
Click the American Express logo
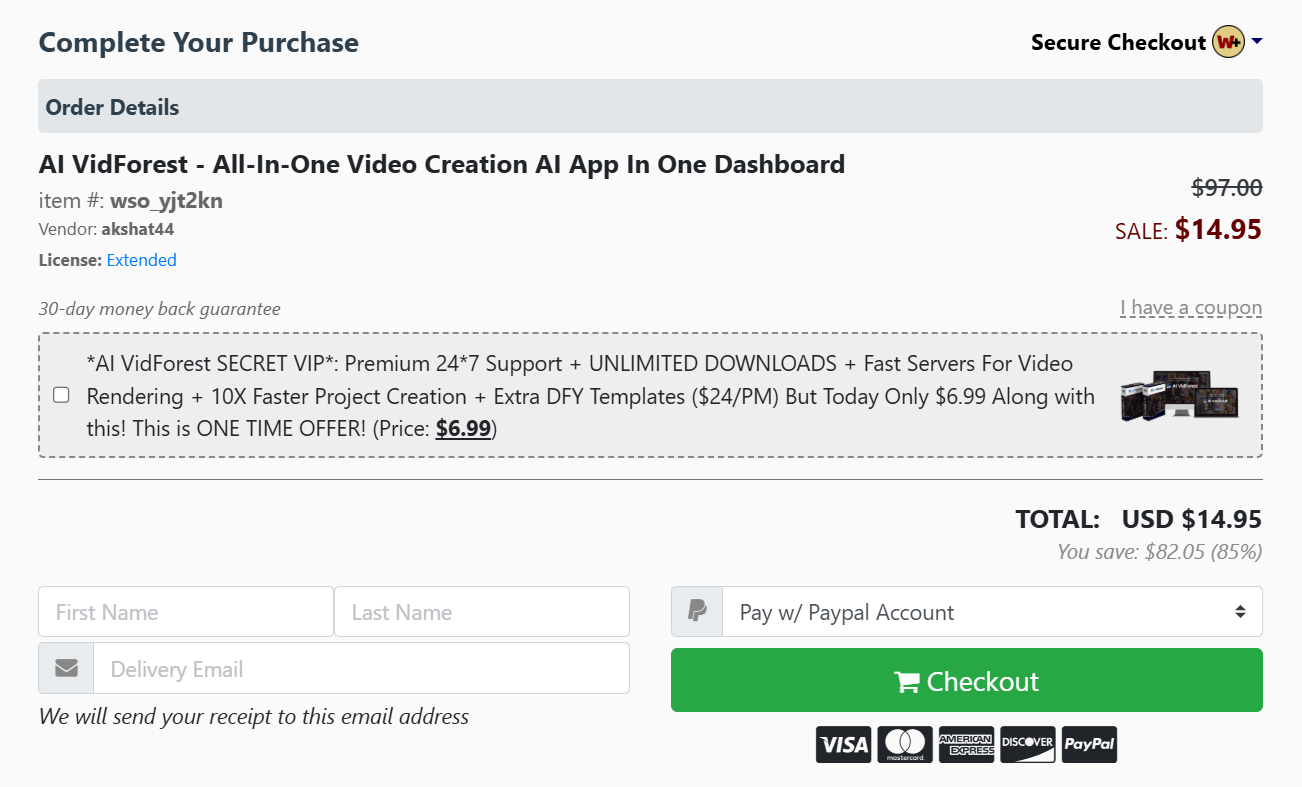coord(966,744)
